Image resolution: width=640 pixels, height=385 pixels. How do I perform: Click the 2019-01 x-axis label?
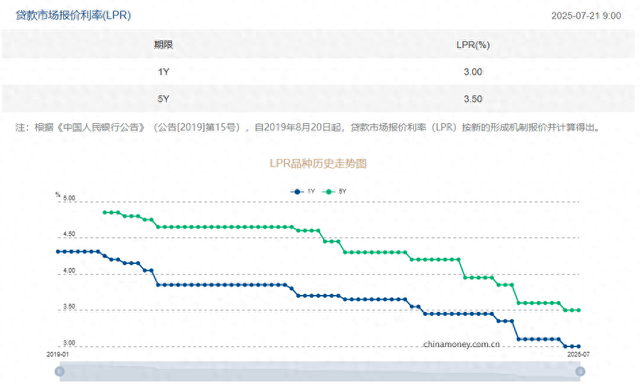point(58,354)
